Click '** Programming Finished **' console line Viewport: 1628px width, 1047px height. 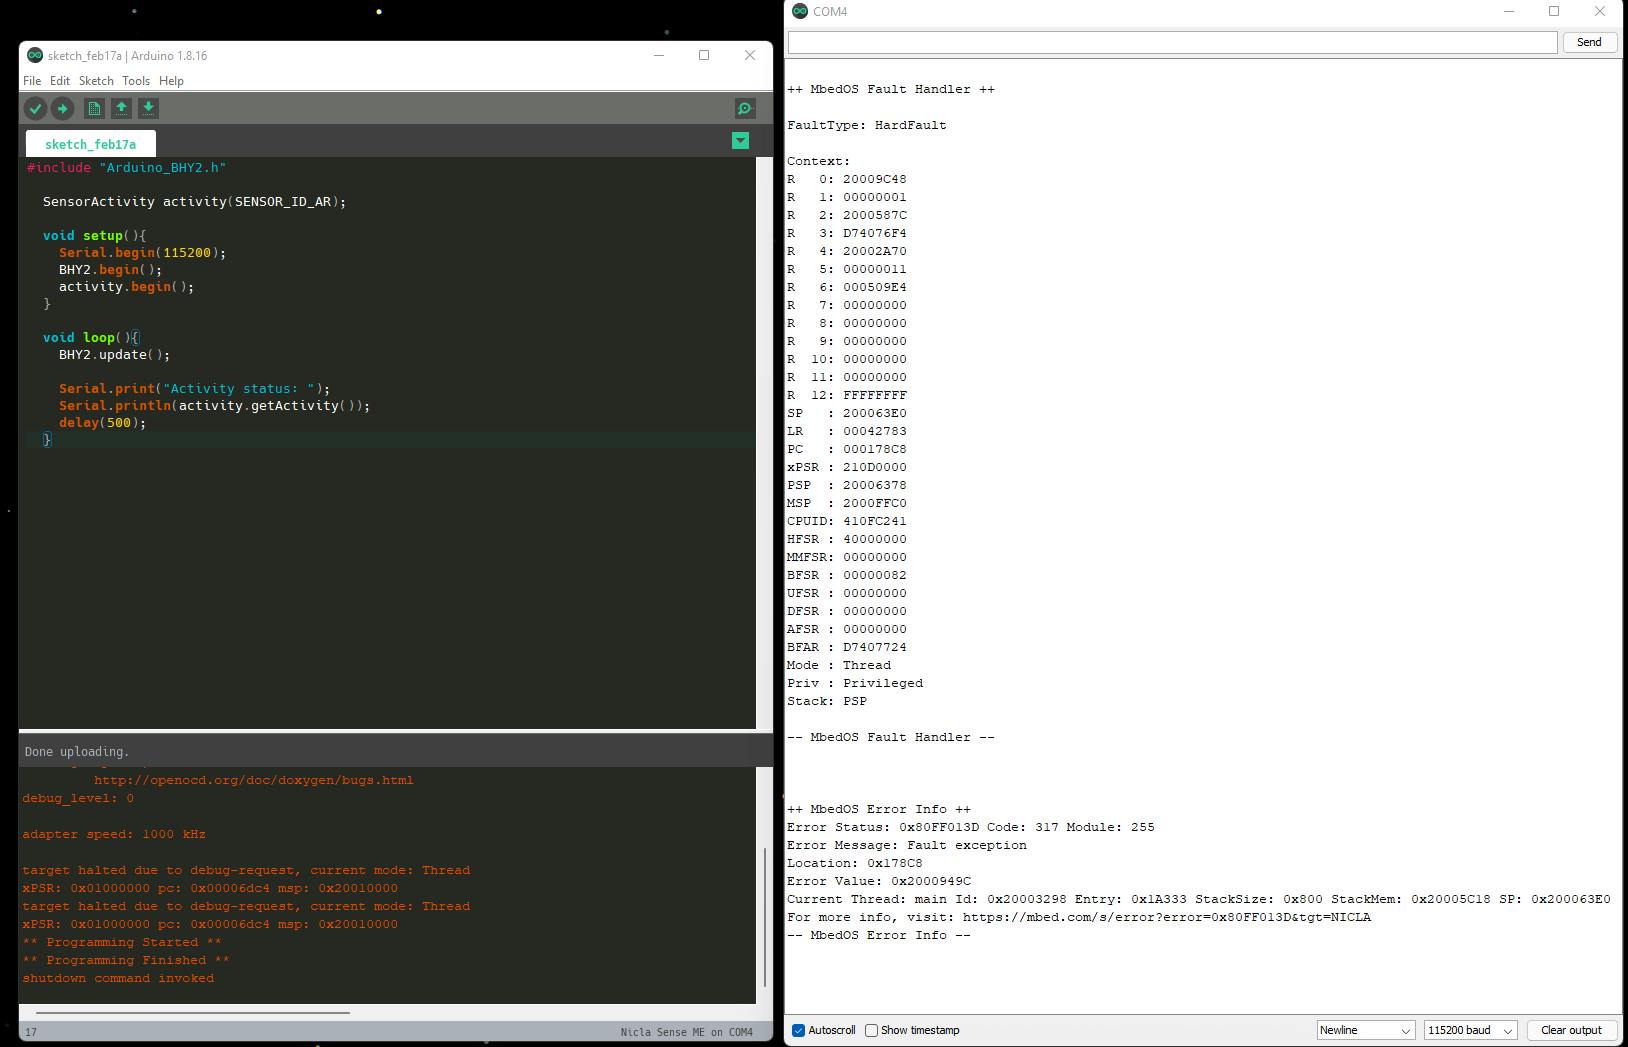(x=126, y=960)
